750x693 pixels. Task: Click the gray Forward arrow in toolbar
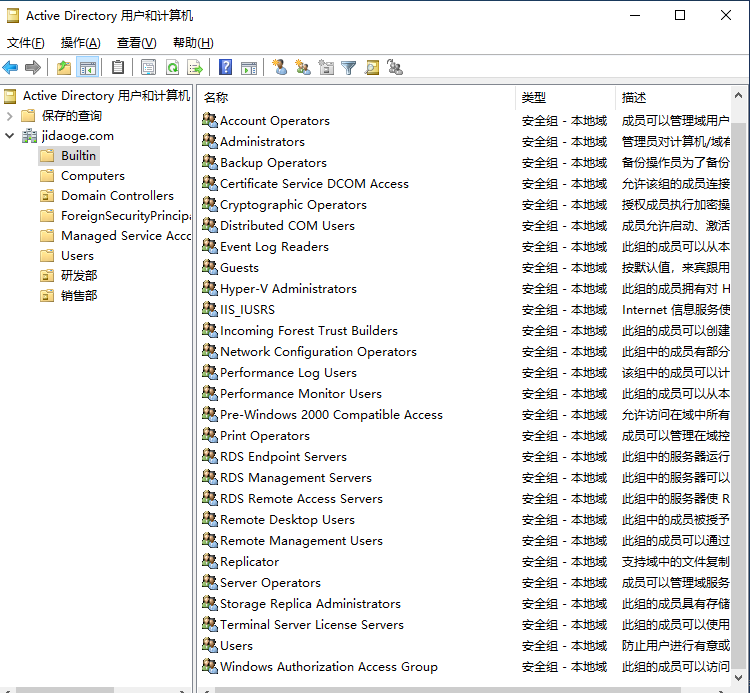pos(33,67)
